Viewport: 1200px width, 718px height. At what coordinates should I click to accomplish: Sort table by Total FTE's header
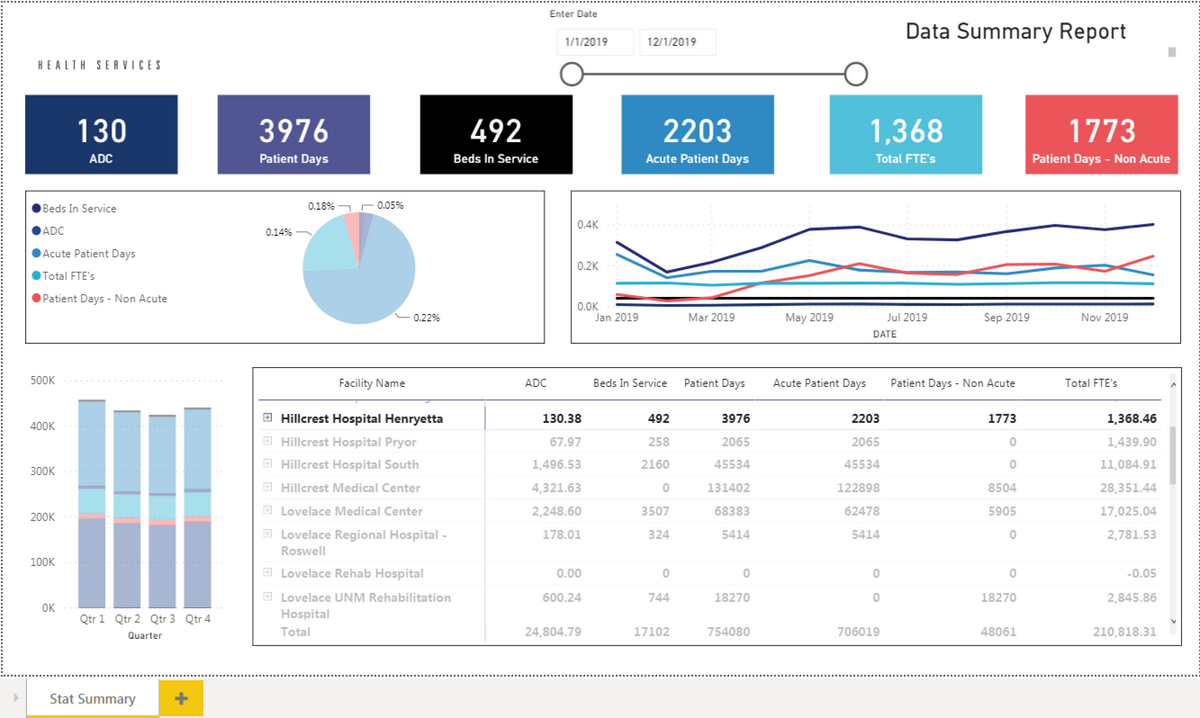coord(1091,383)
